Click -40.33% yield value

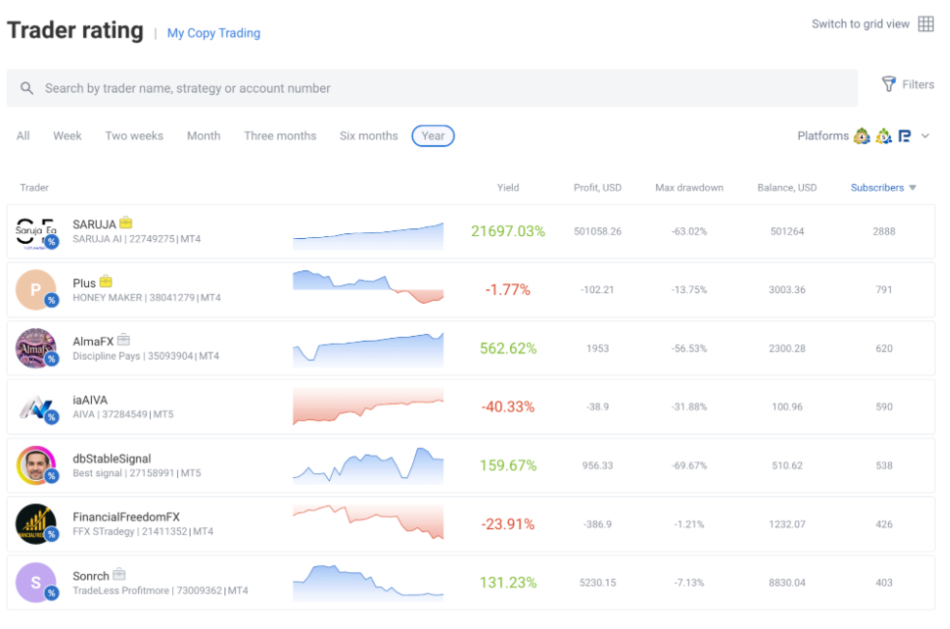(508, 407)
